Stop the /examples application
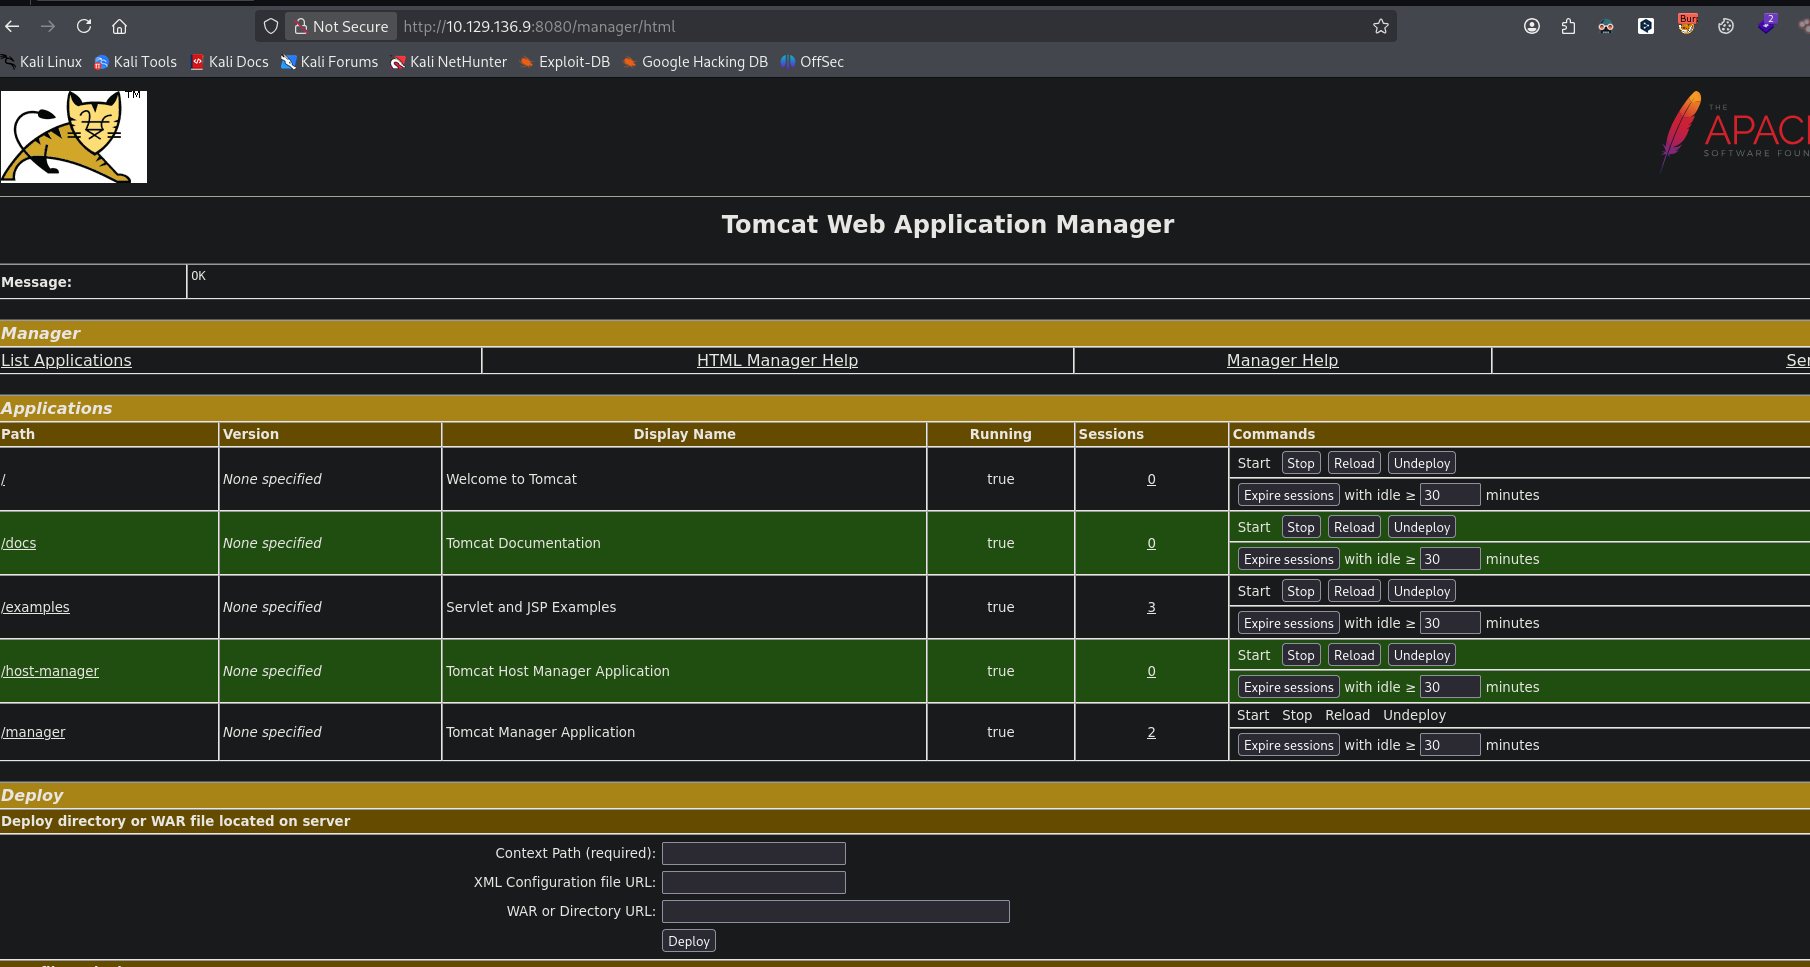 click(x=1301, y=591)
